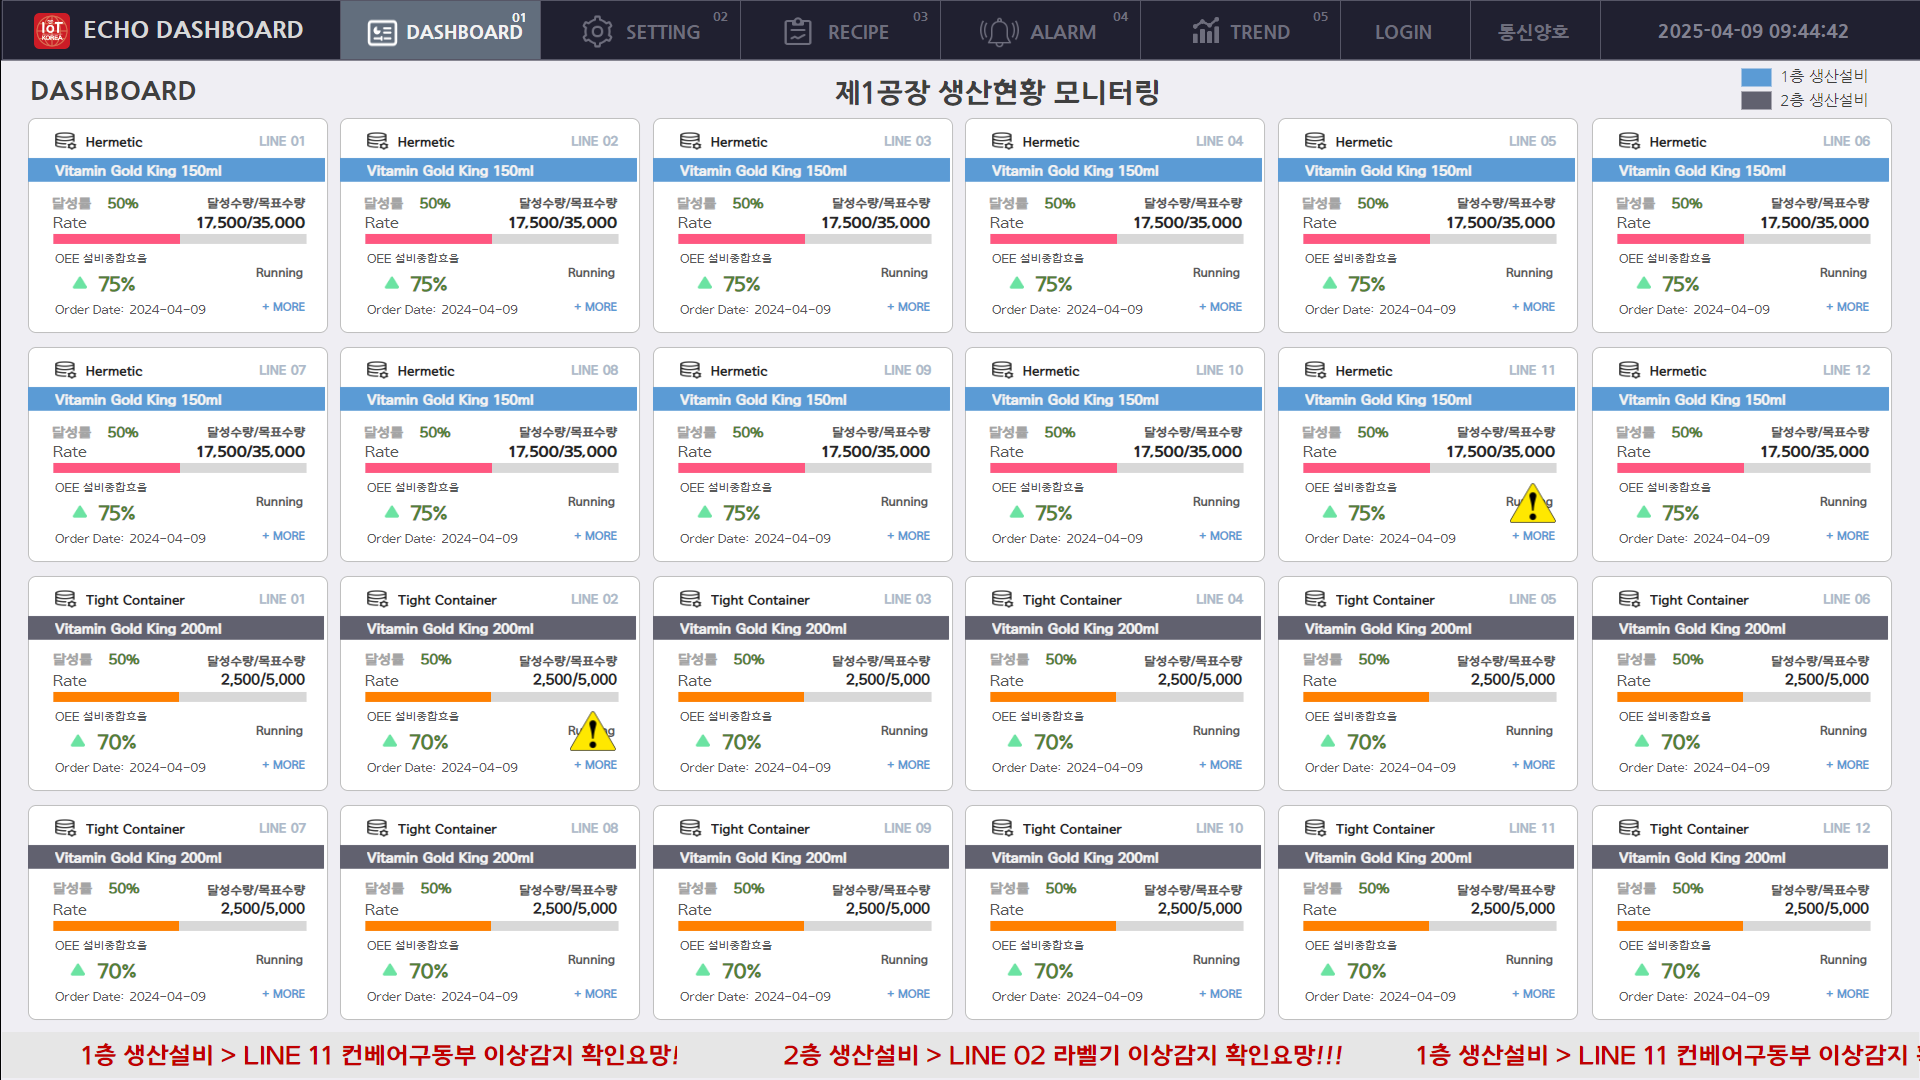1920x1080 pixels.
Task: Expand MORE details on Hermetic LINE 10
Action: (x=1220, y=536)
